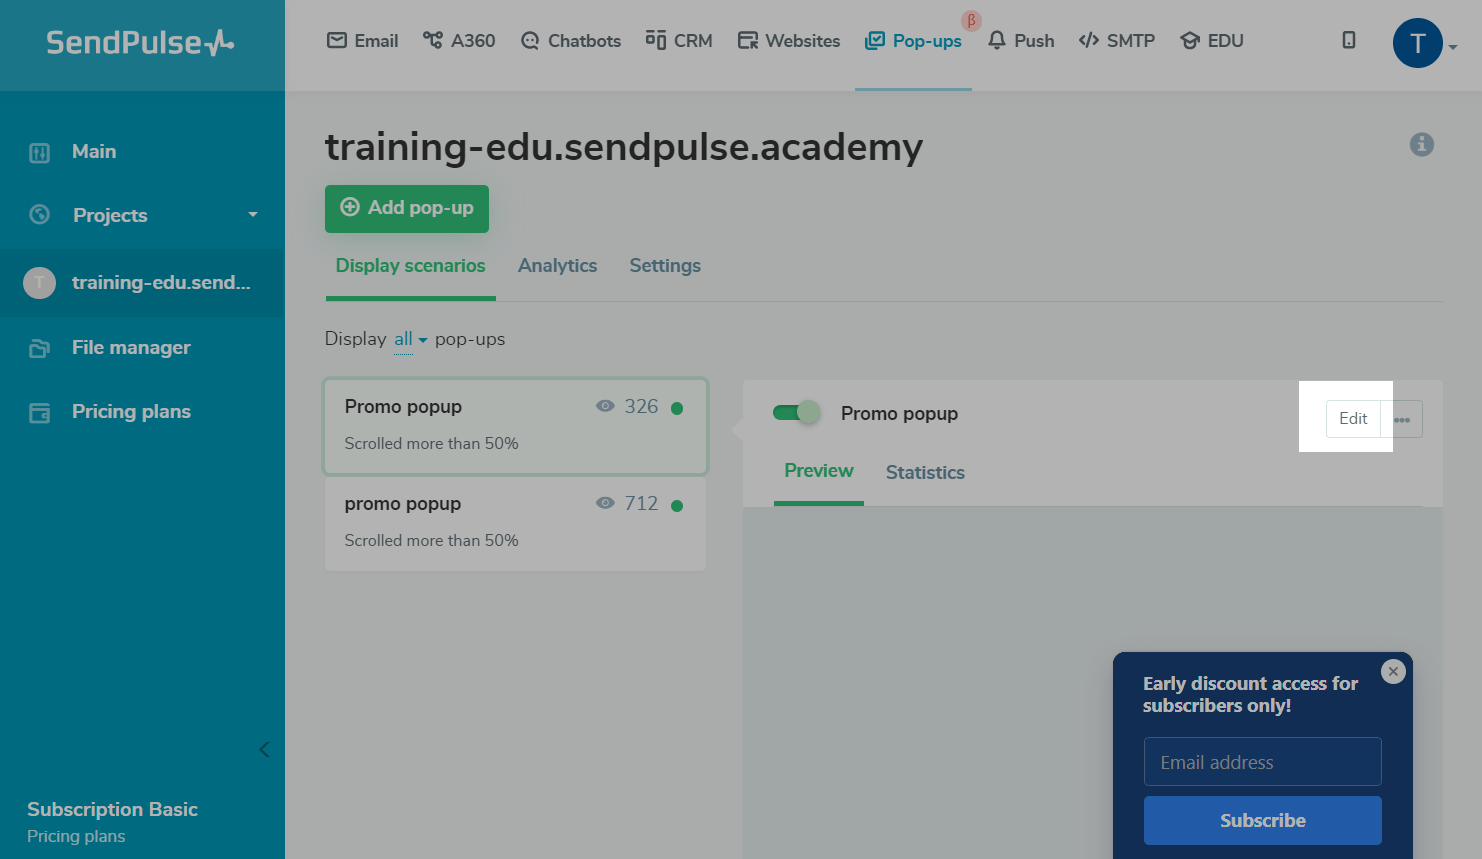
Task: Click the eye icon showing 712 views
Action: point(605,503)
